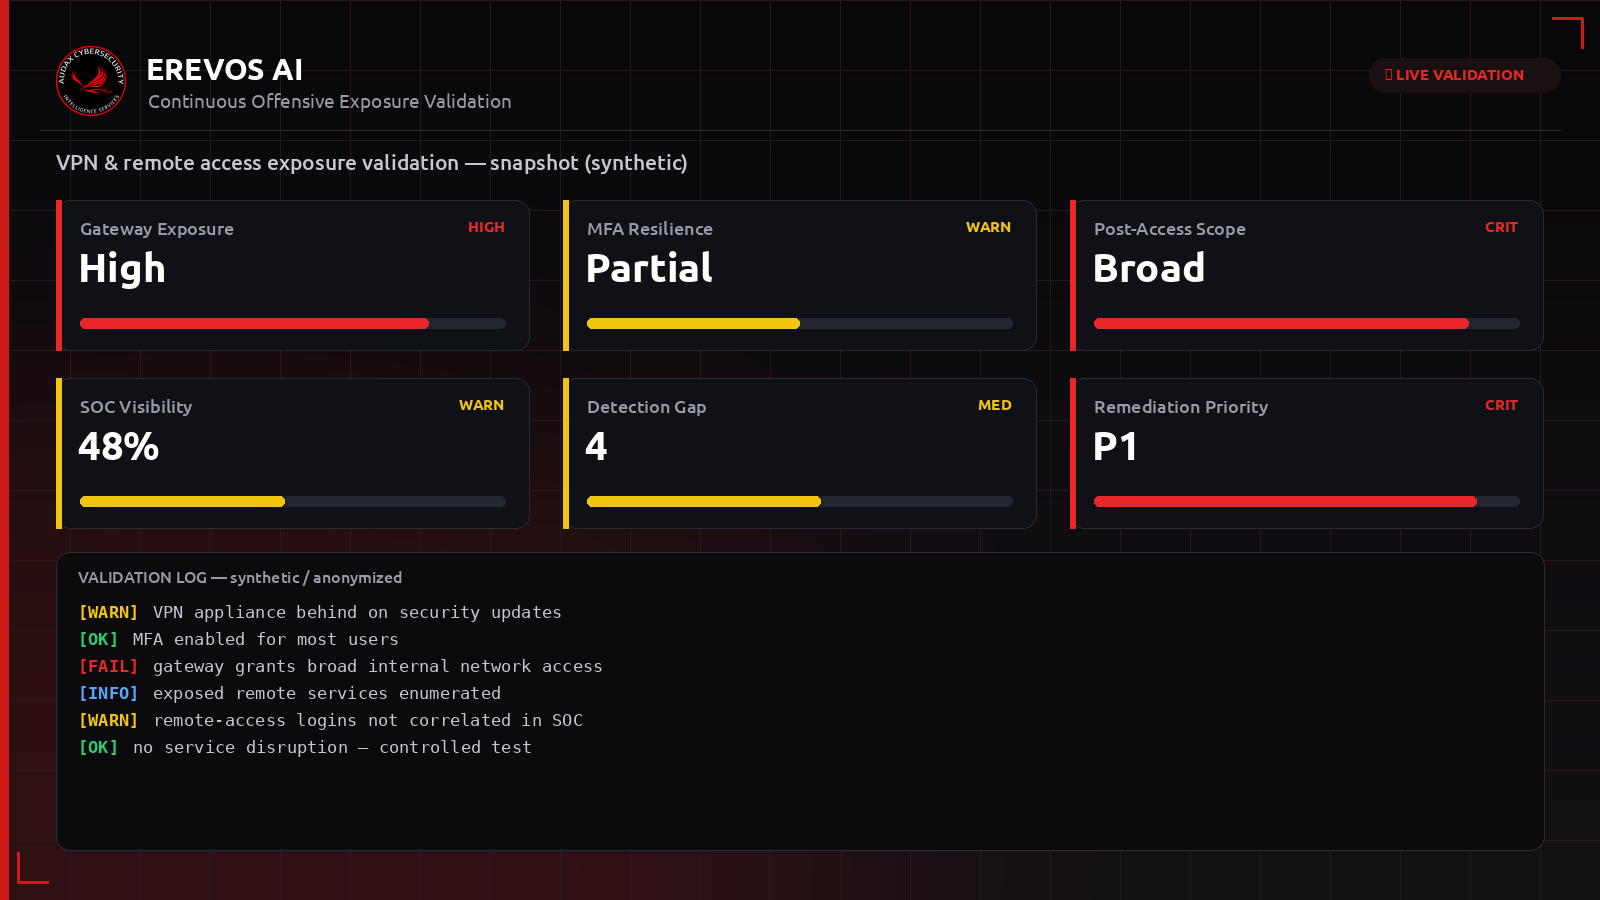The image size is (1600, 900).
Task: Click the Partial value in MFA Resilience
Action: [649, 268]
